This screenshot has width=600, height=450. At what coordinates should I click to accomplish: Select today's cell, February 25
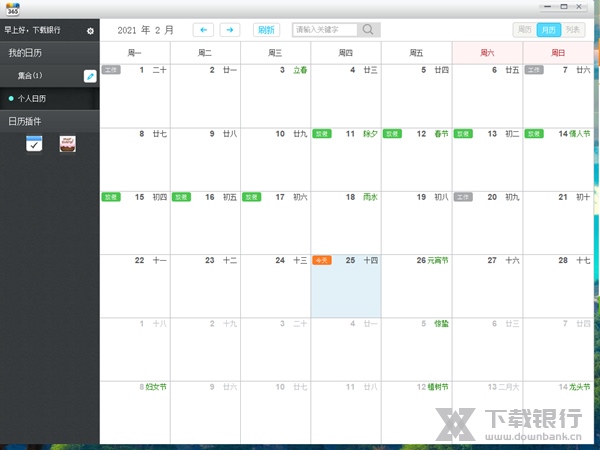[345, 285]
